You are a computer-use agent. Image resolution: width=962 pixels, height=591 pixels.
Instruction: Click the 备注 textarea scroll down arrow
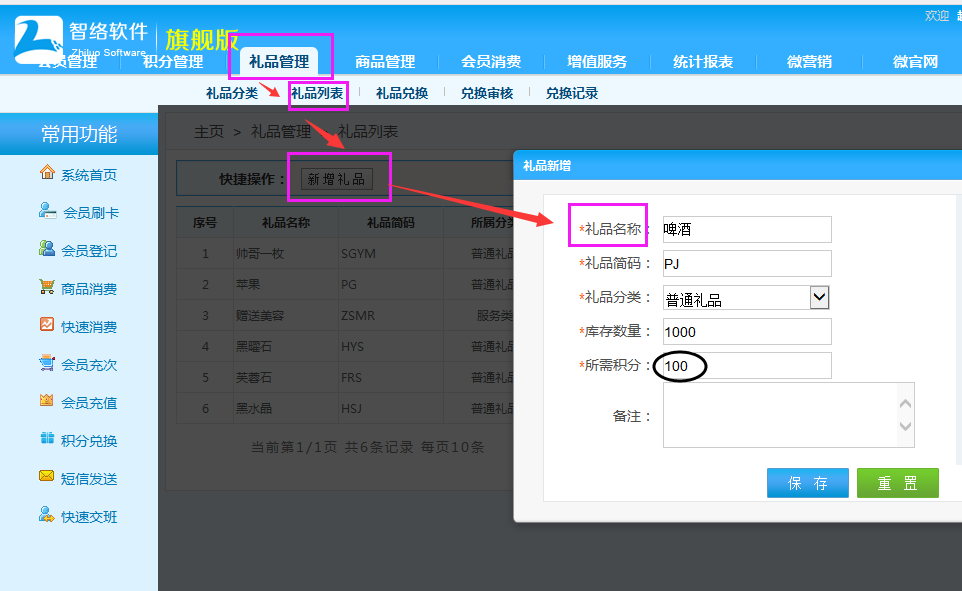pyautogui.click(x=905, y=428)
